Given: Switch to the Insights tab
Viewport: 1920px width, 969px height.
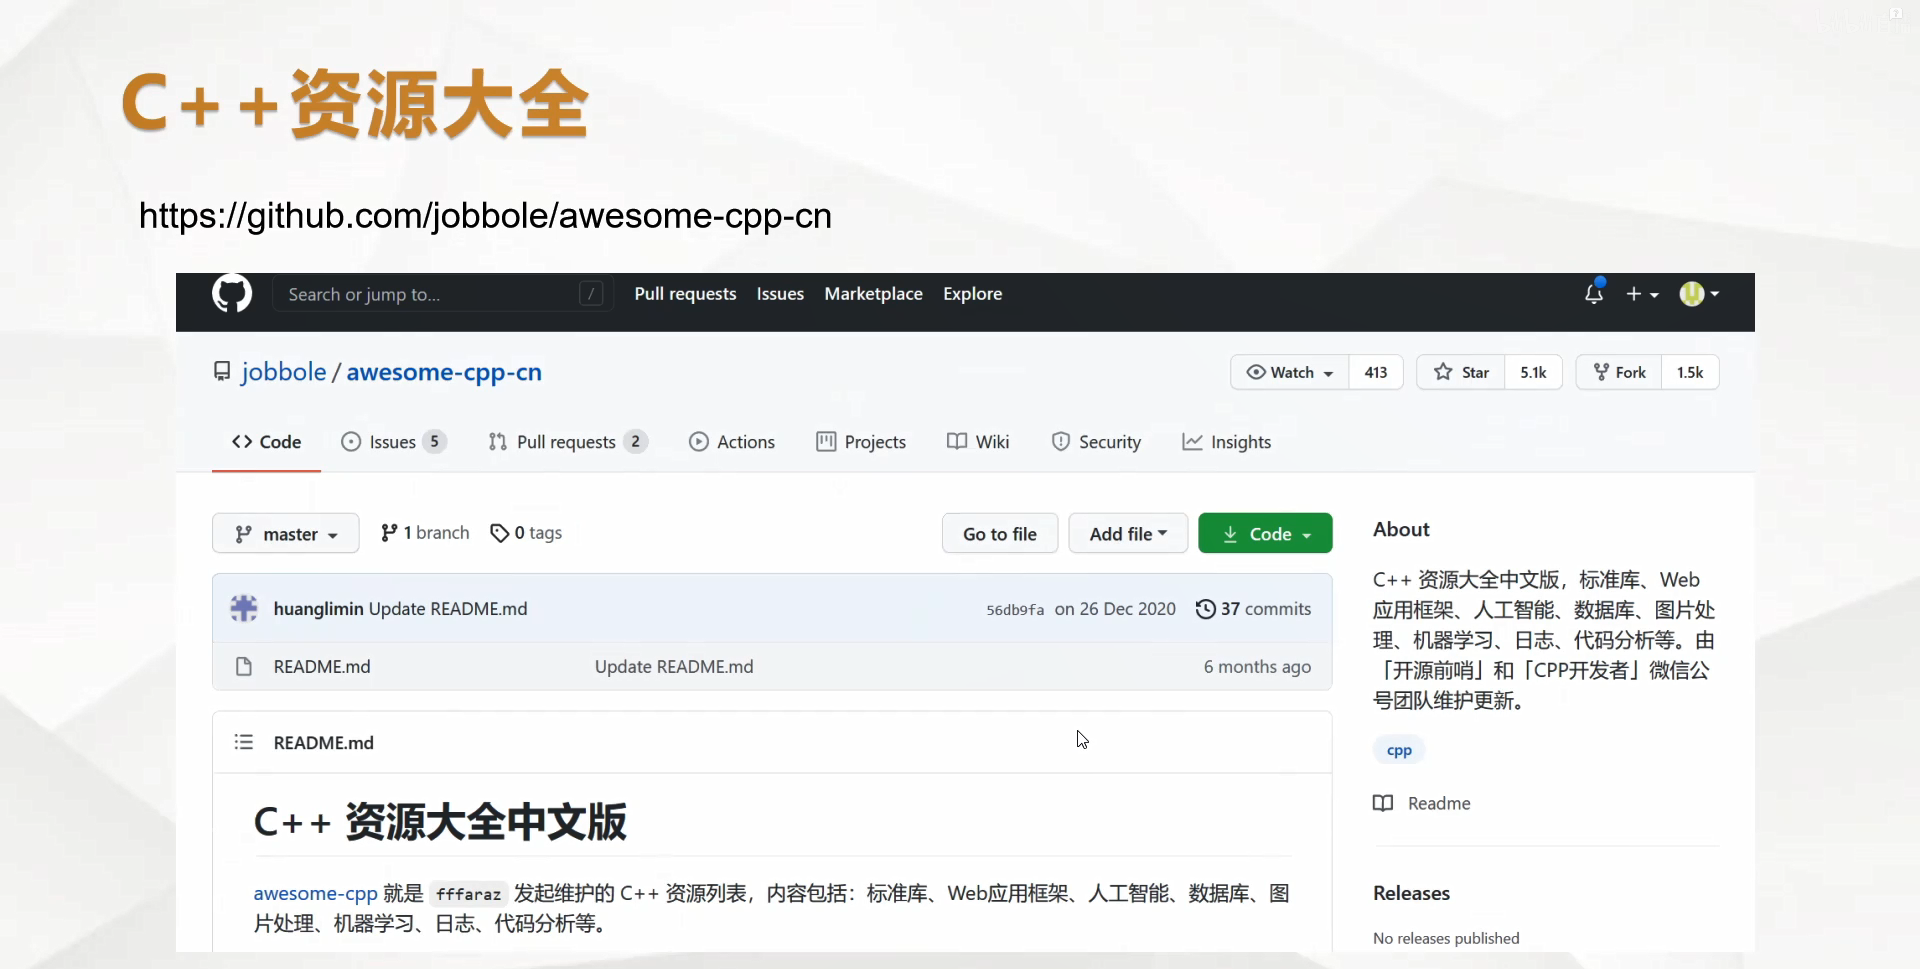Looking at the screenshot, I should (1226, 442).
